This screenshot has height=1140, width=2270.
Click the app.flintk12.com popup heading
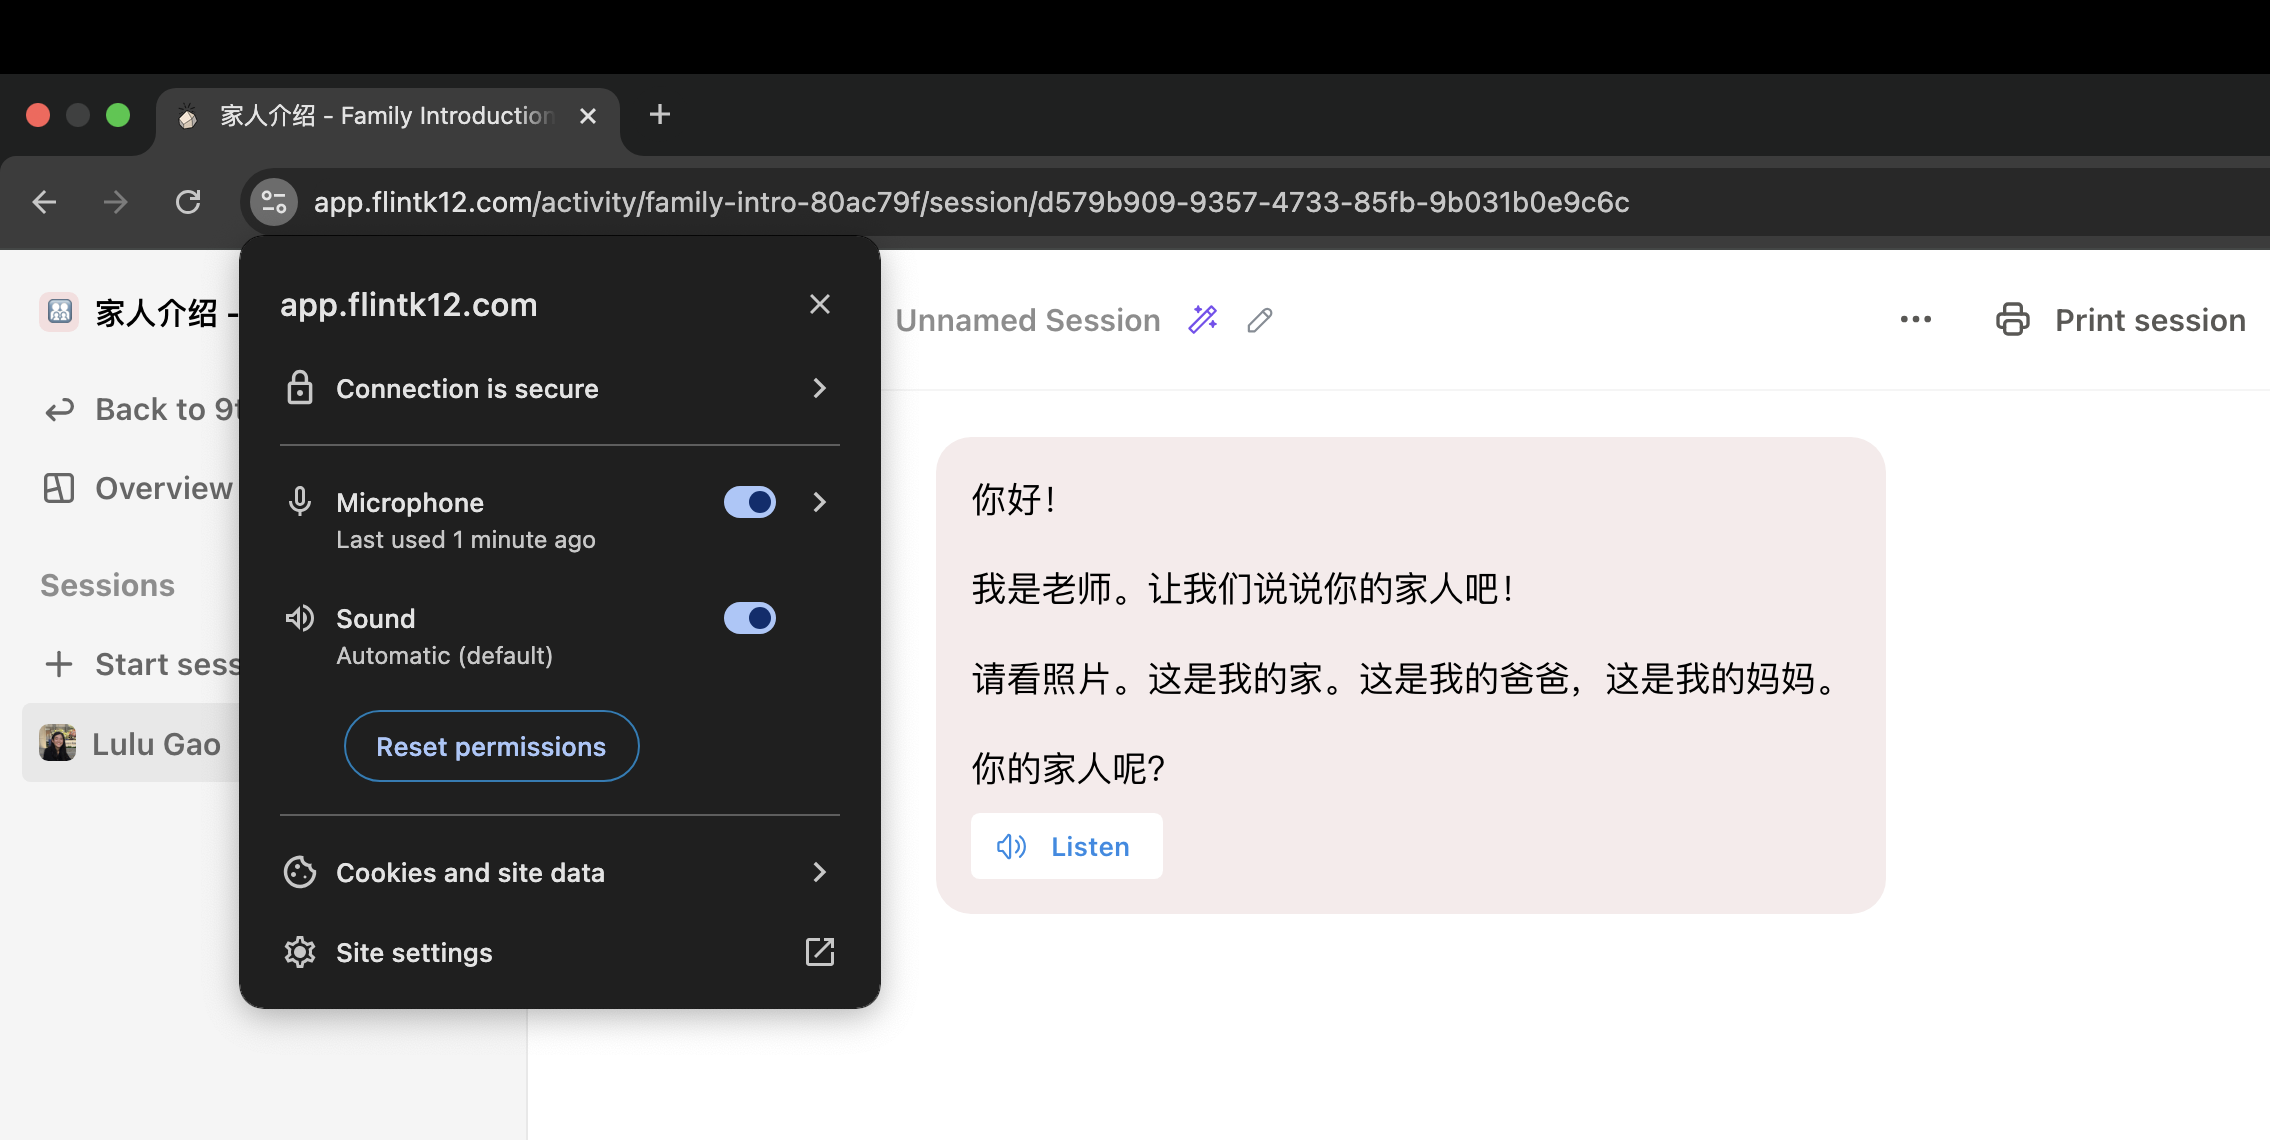pos(408,305)
